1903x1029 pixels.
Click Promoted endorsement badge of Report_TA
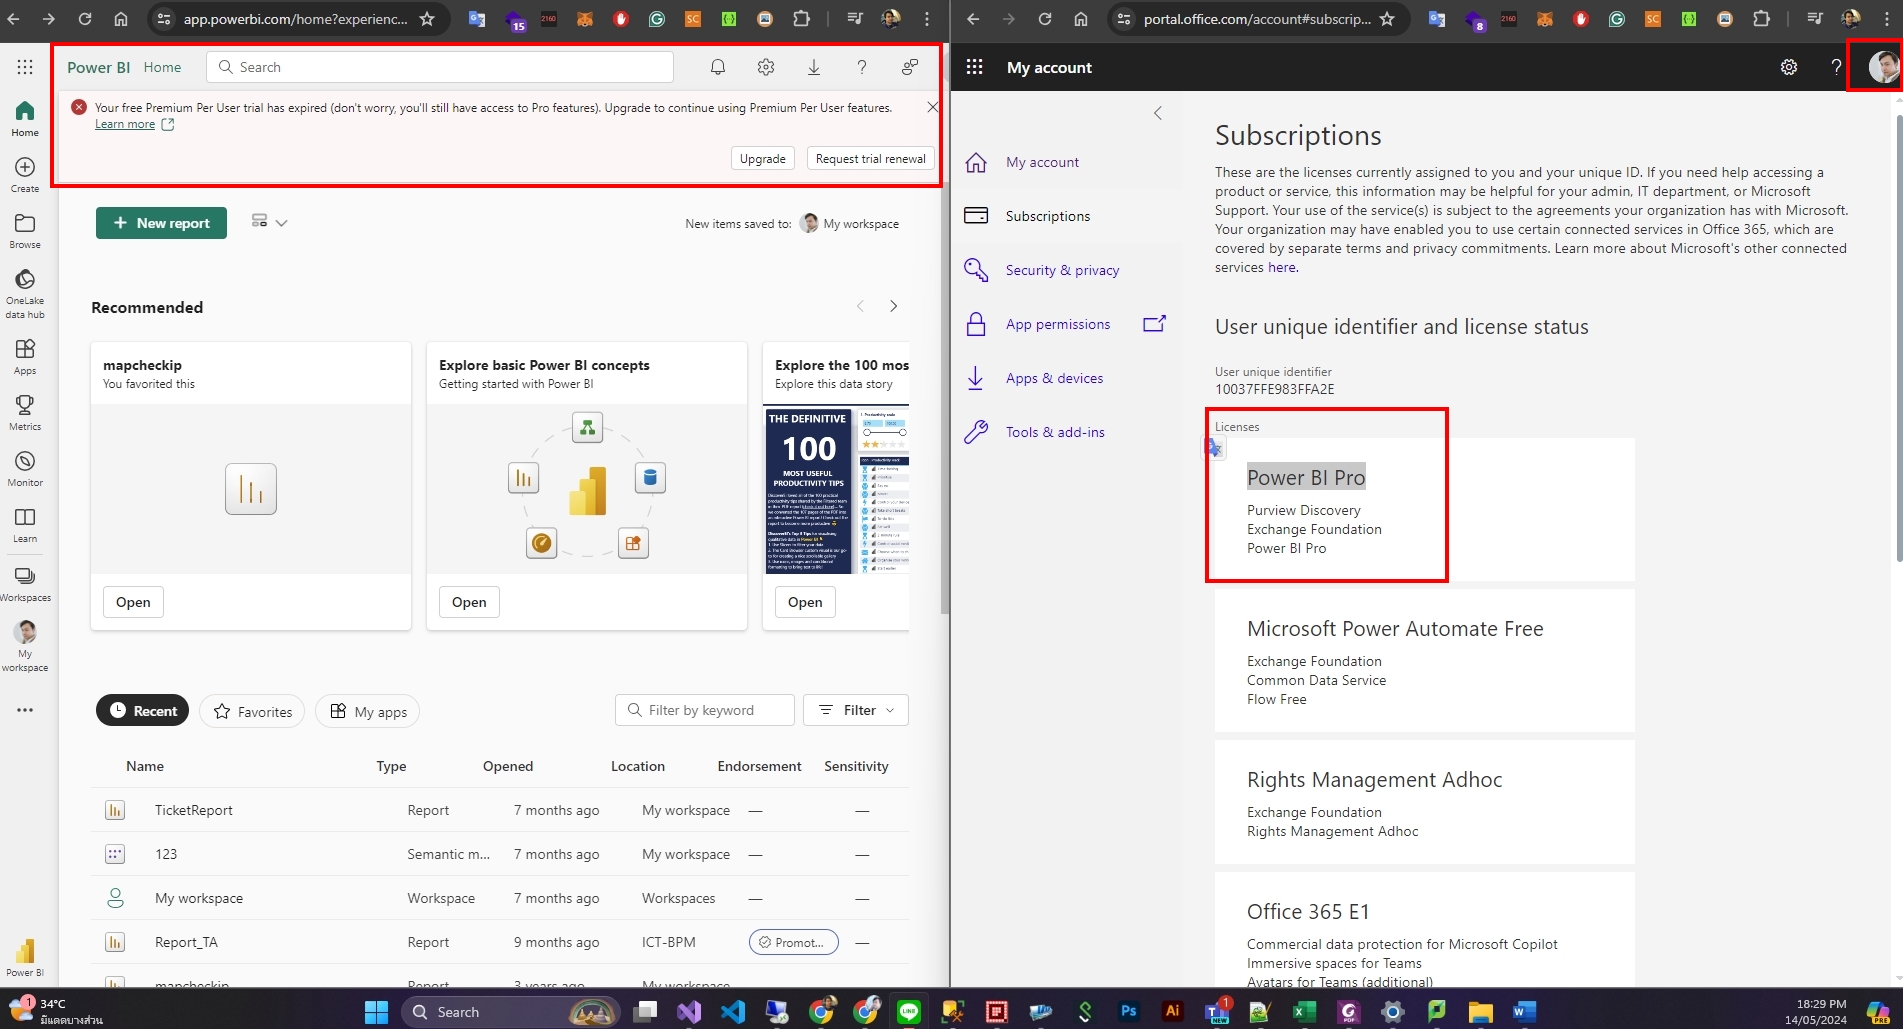(794, 942)
